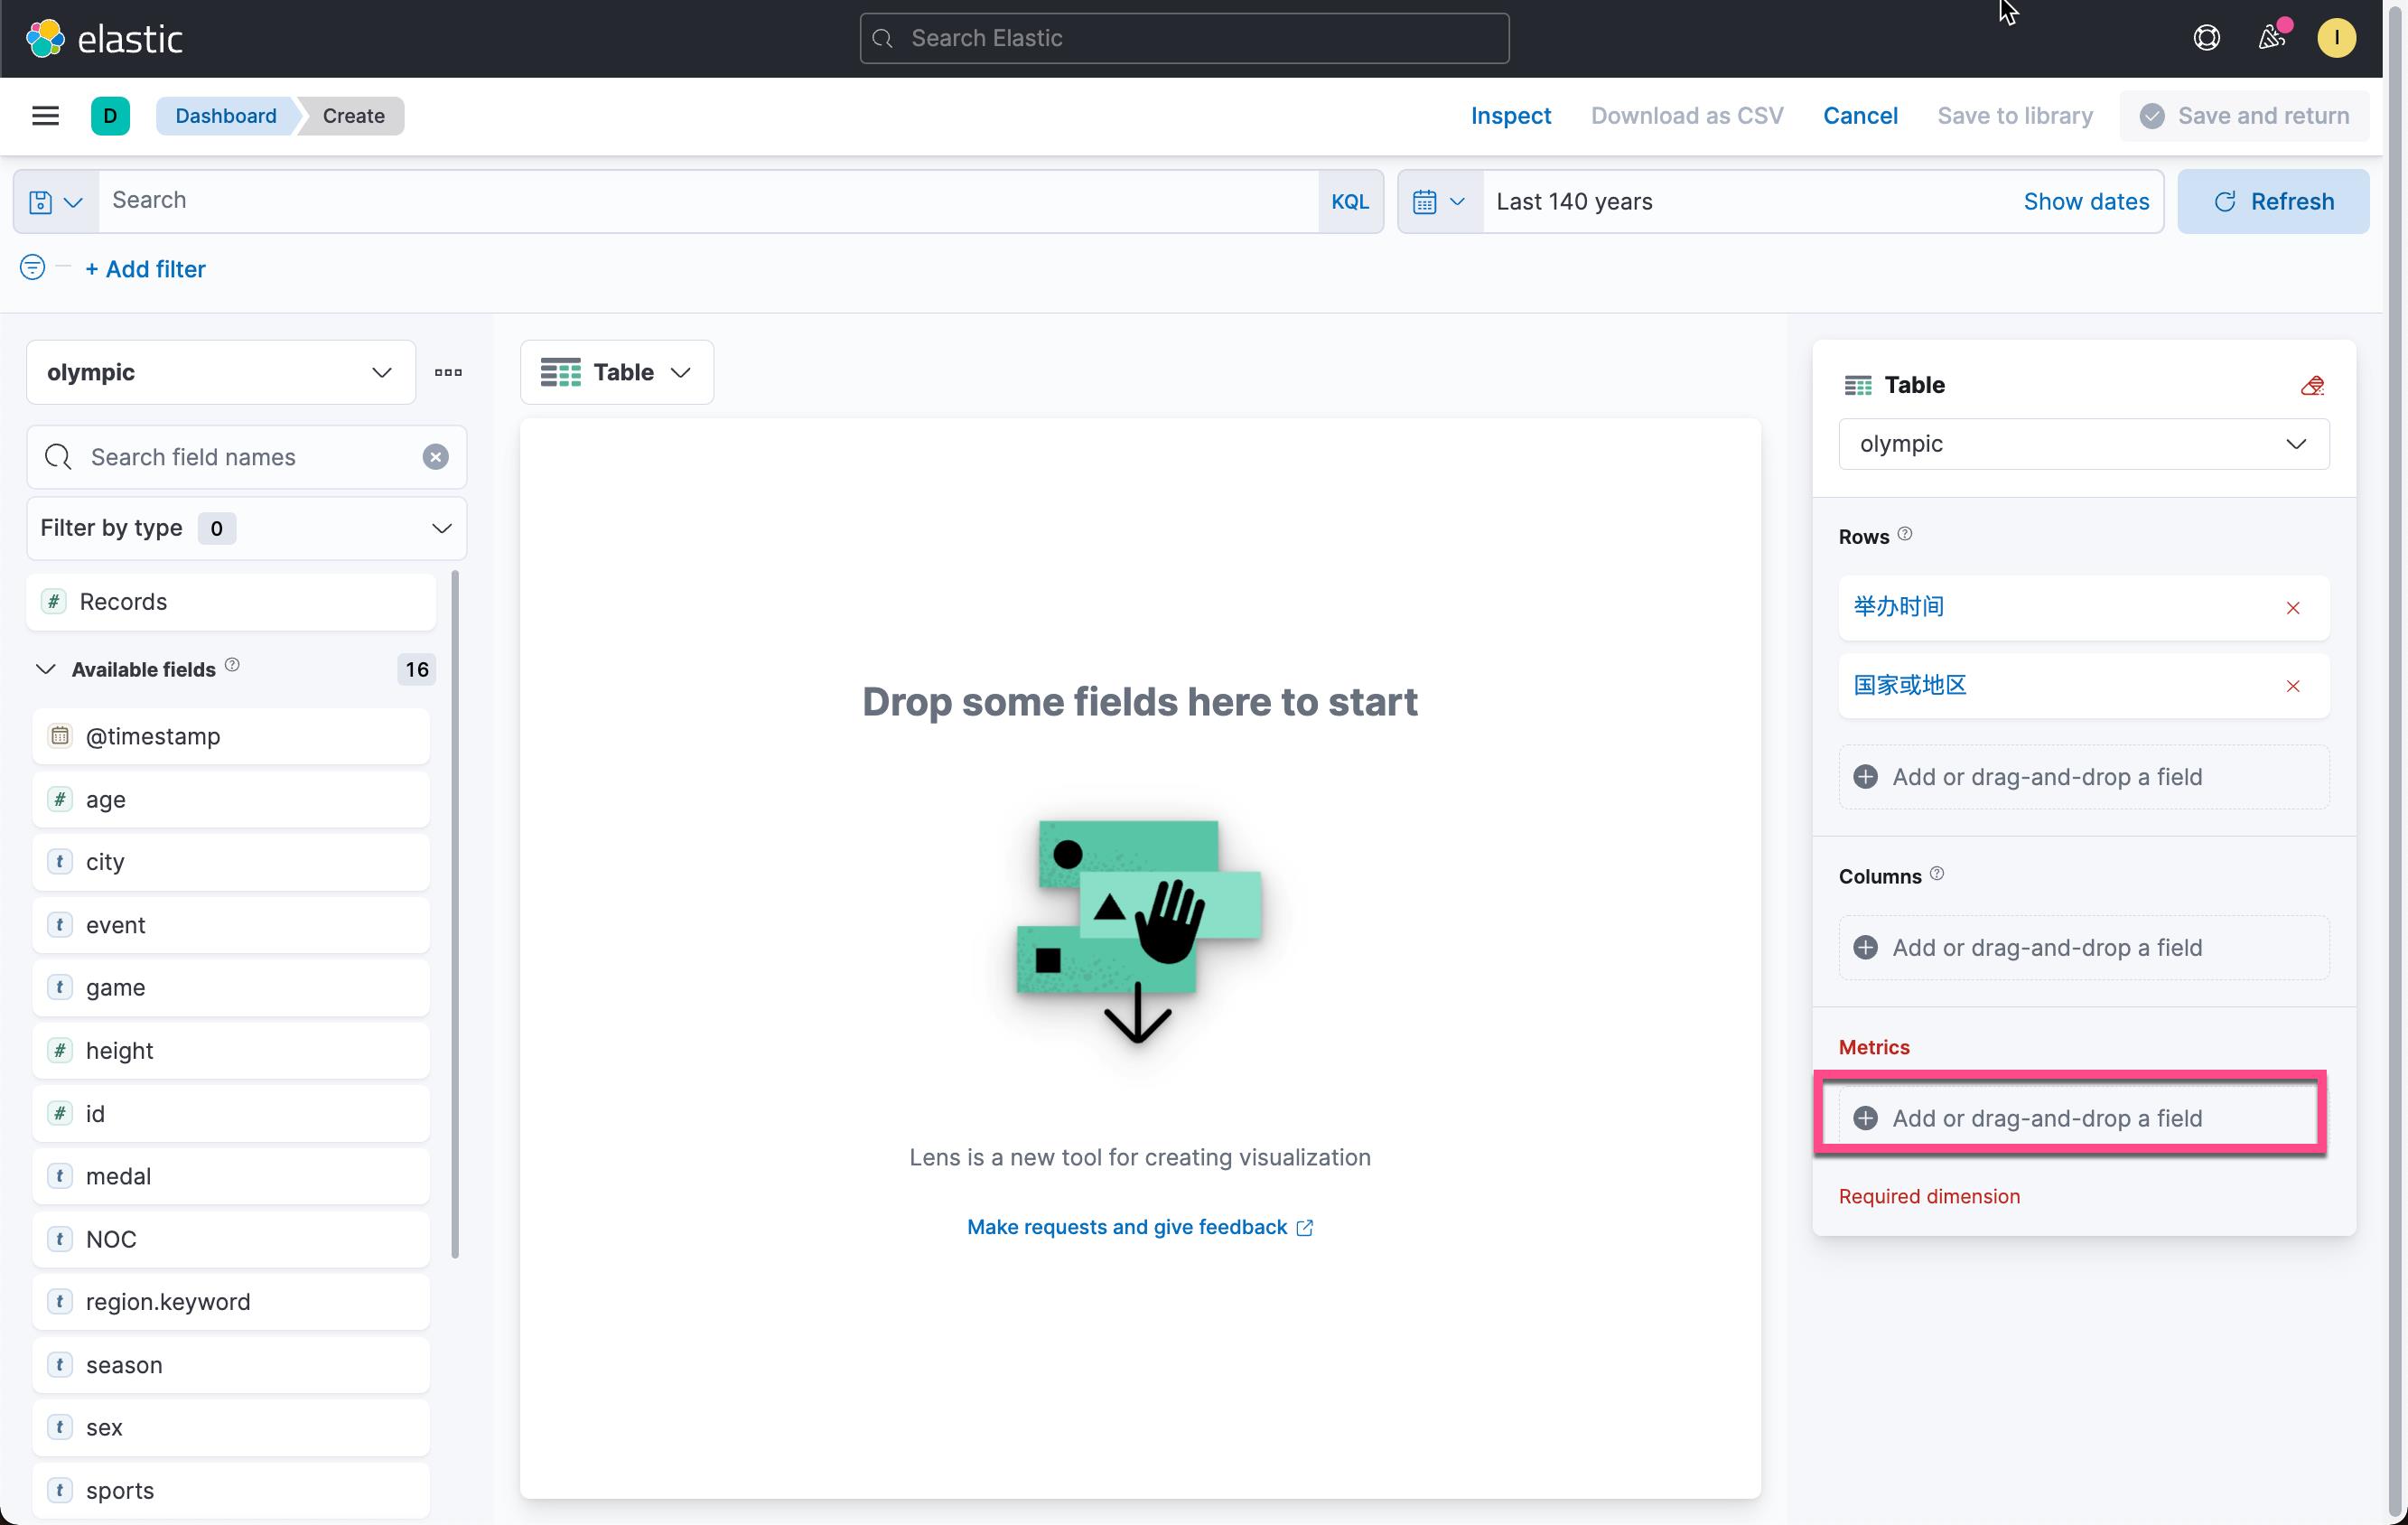Select the sex field

click(231, 1427)
